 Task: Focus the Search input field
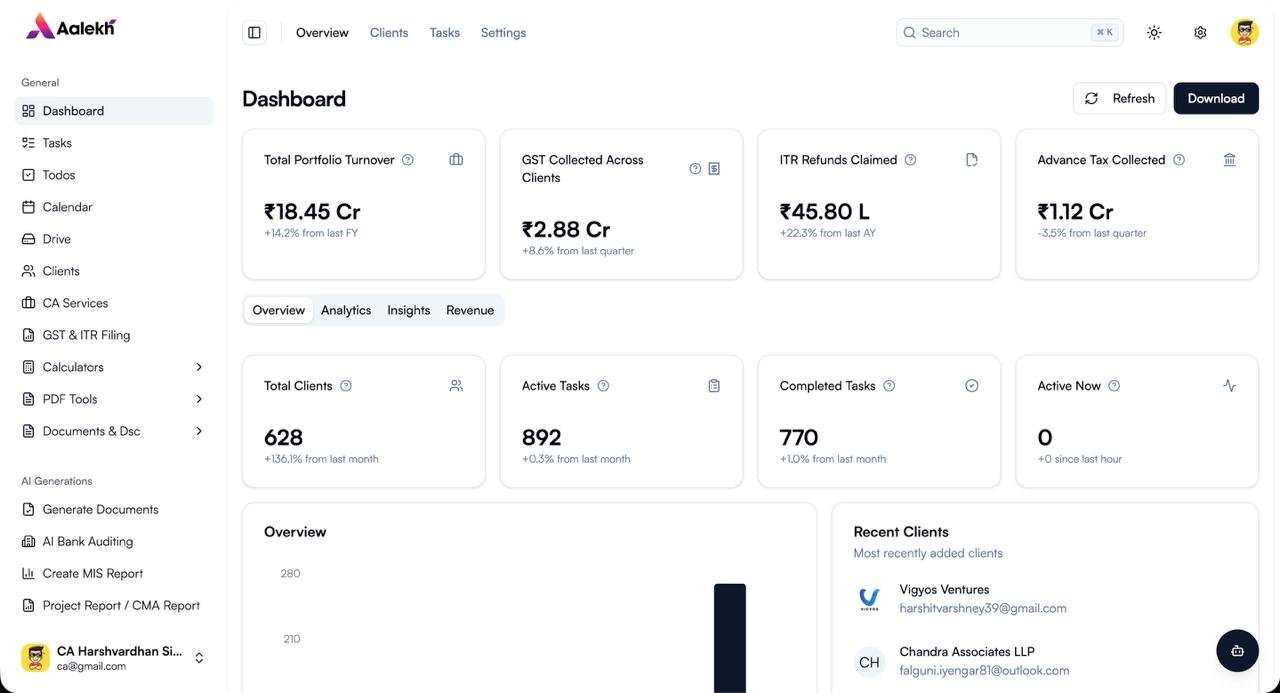coord(1000,33)
